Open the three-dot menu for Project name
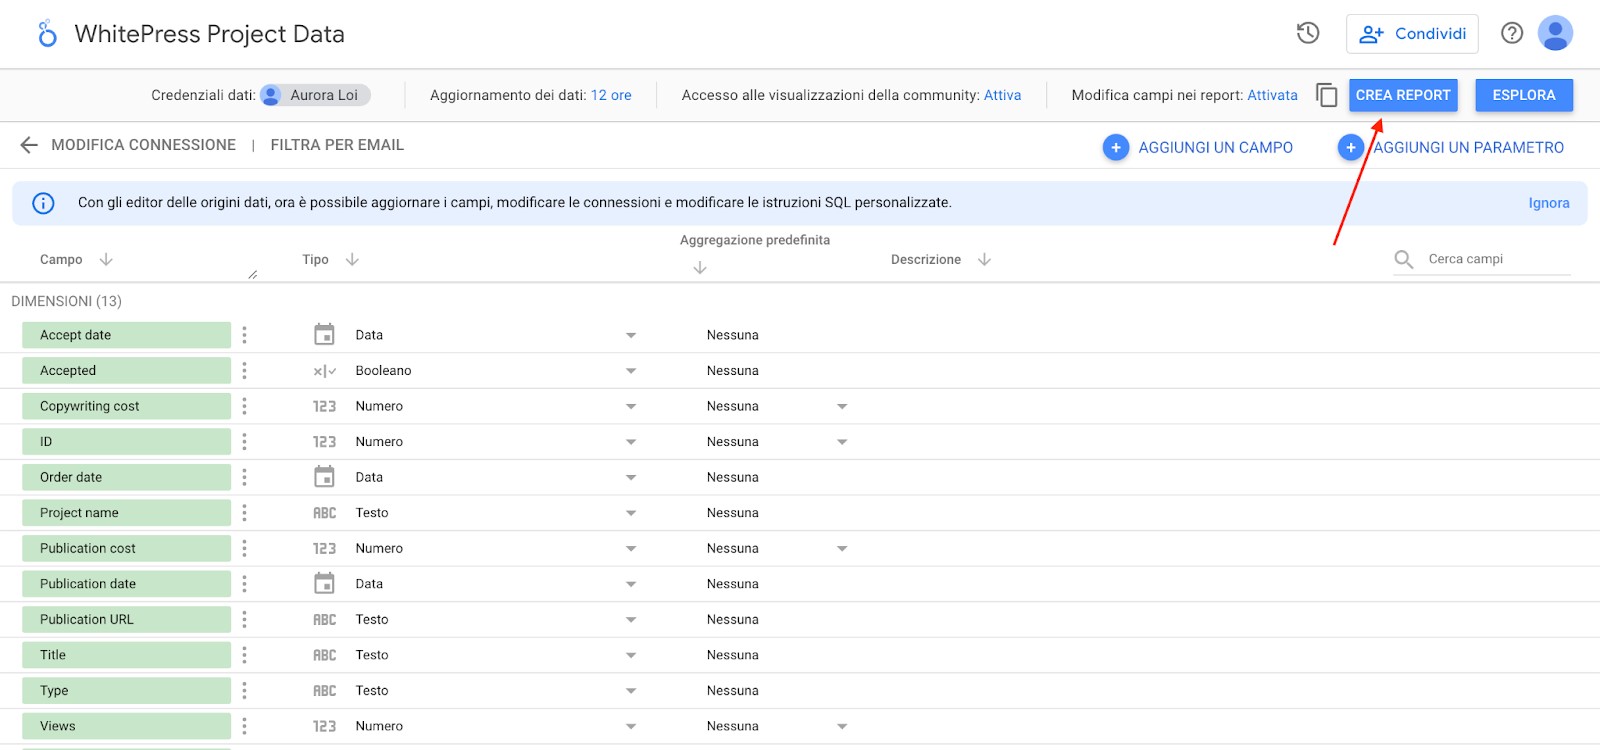The image size is (1600, 750). (x=244, y=513)
